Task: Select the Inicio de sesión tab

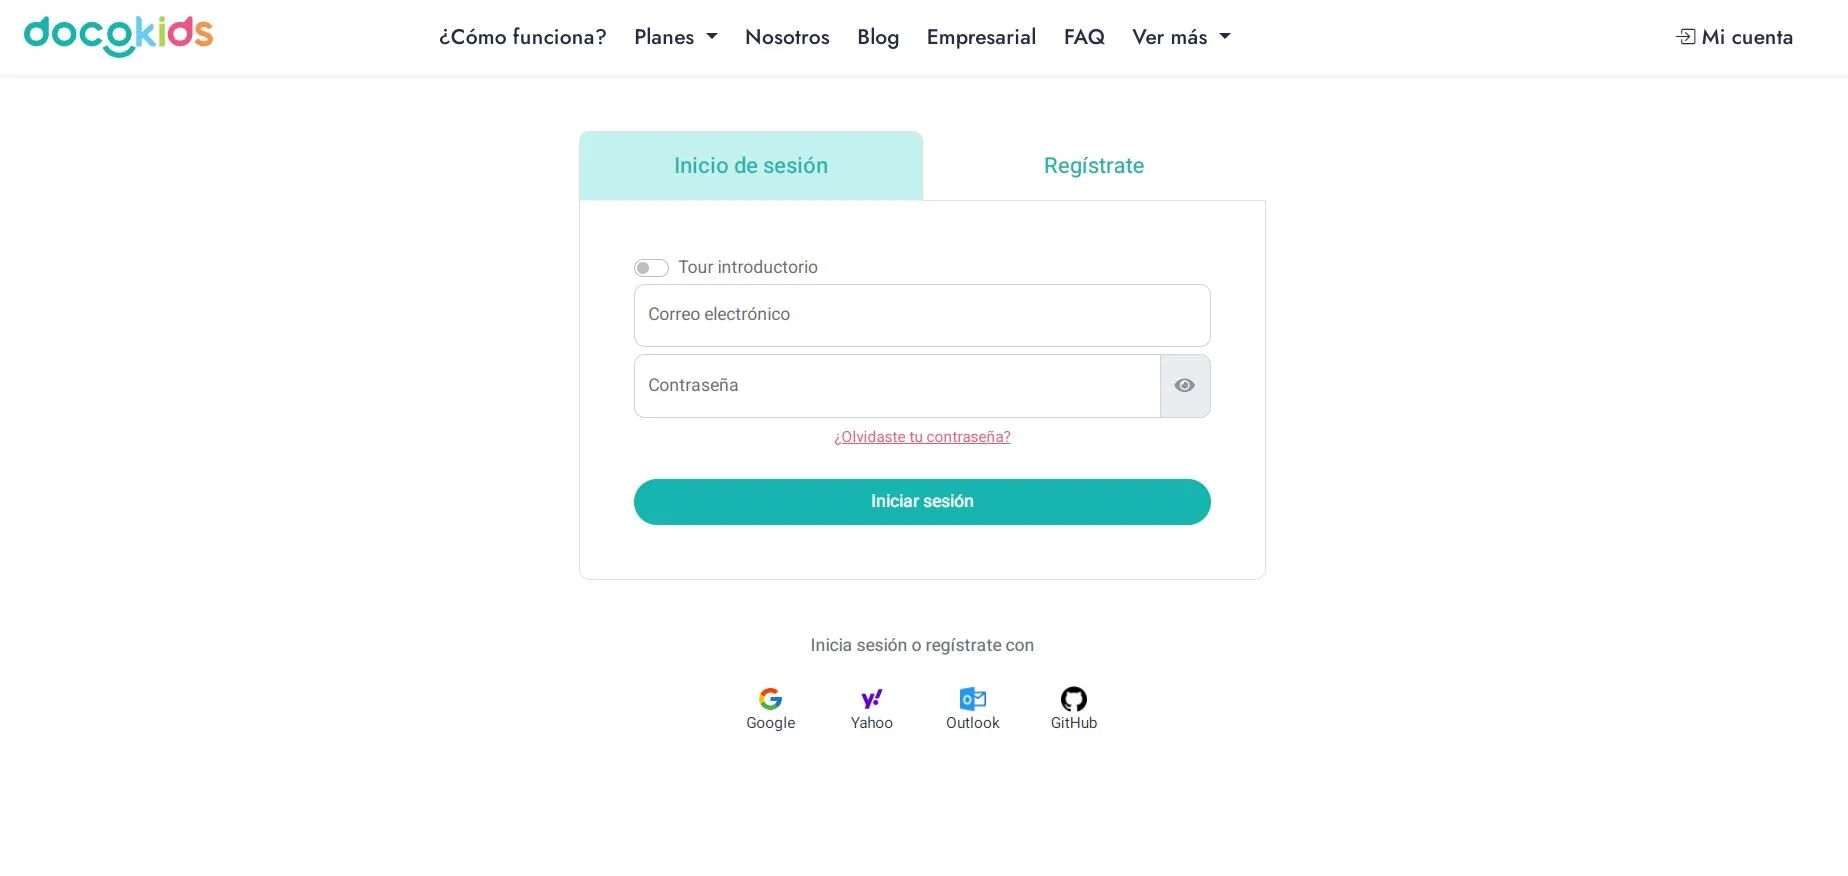Action: [x=750, y=166]
